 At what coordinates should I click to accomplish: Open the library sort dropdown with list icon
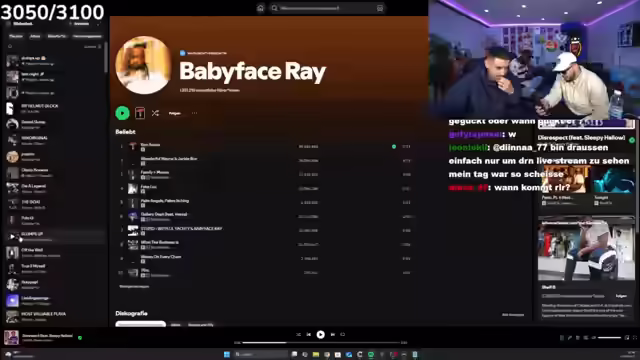(x=93, y=47)
